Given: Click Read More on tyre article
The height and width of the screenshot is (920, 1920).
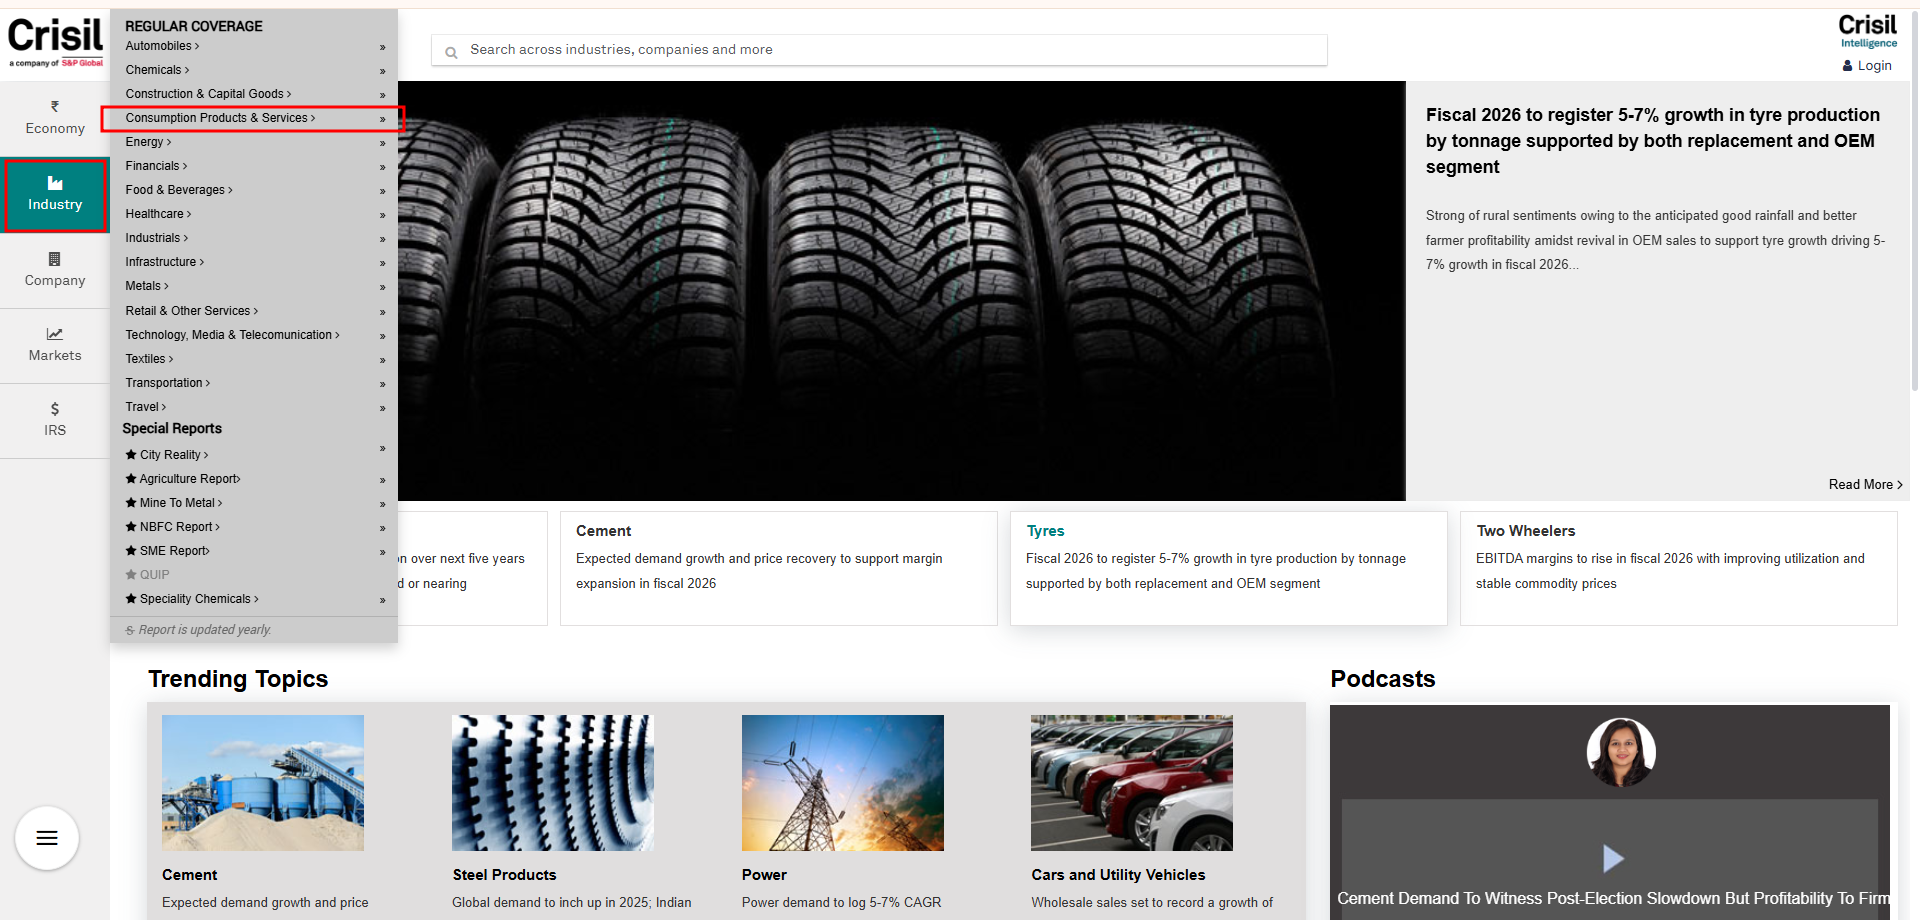Looking at the screenshot, I should point(1864,484).
